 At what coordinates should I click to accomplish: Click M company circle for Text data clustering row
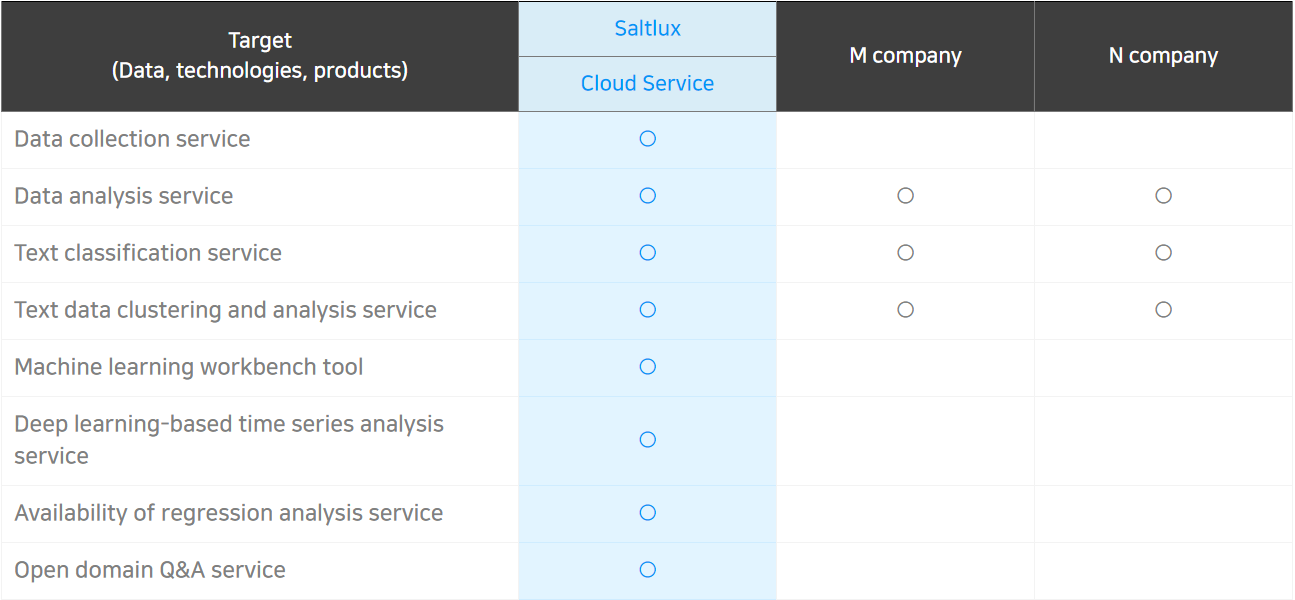tap(905, 310)
